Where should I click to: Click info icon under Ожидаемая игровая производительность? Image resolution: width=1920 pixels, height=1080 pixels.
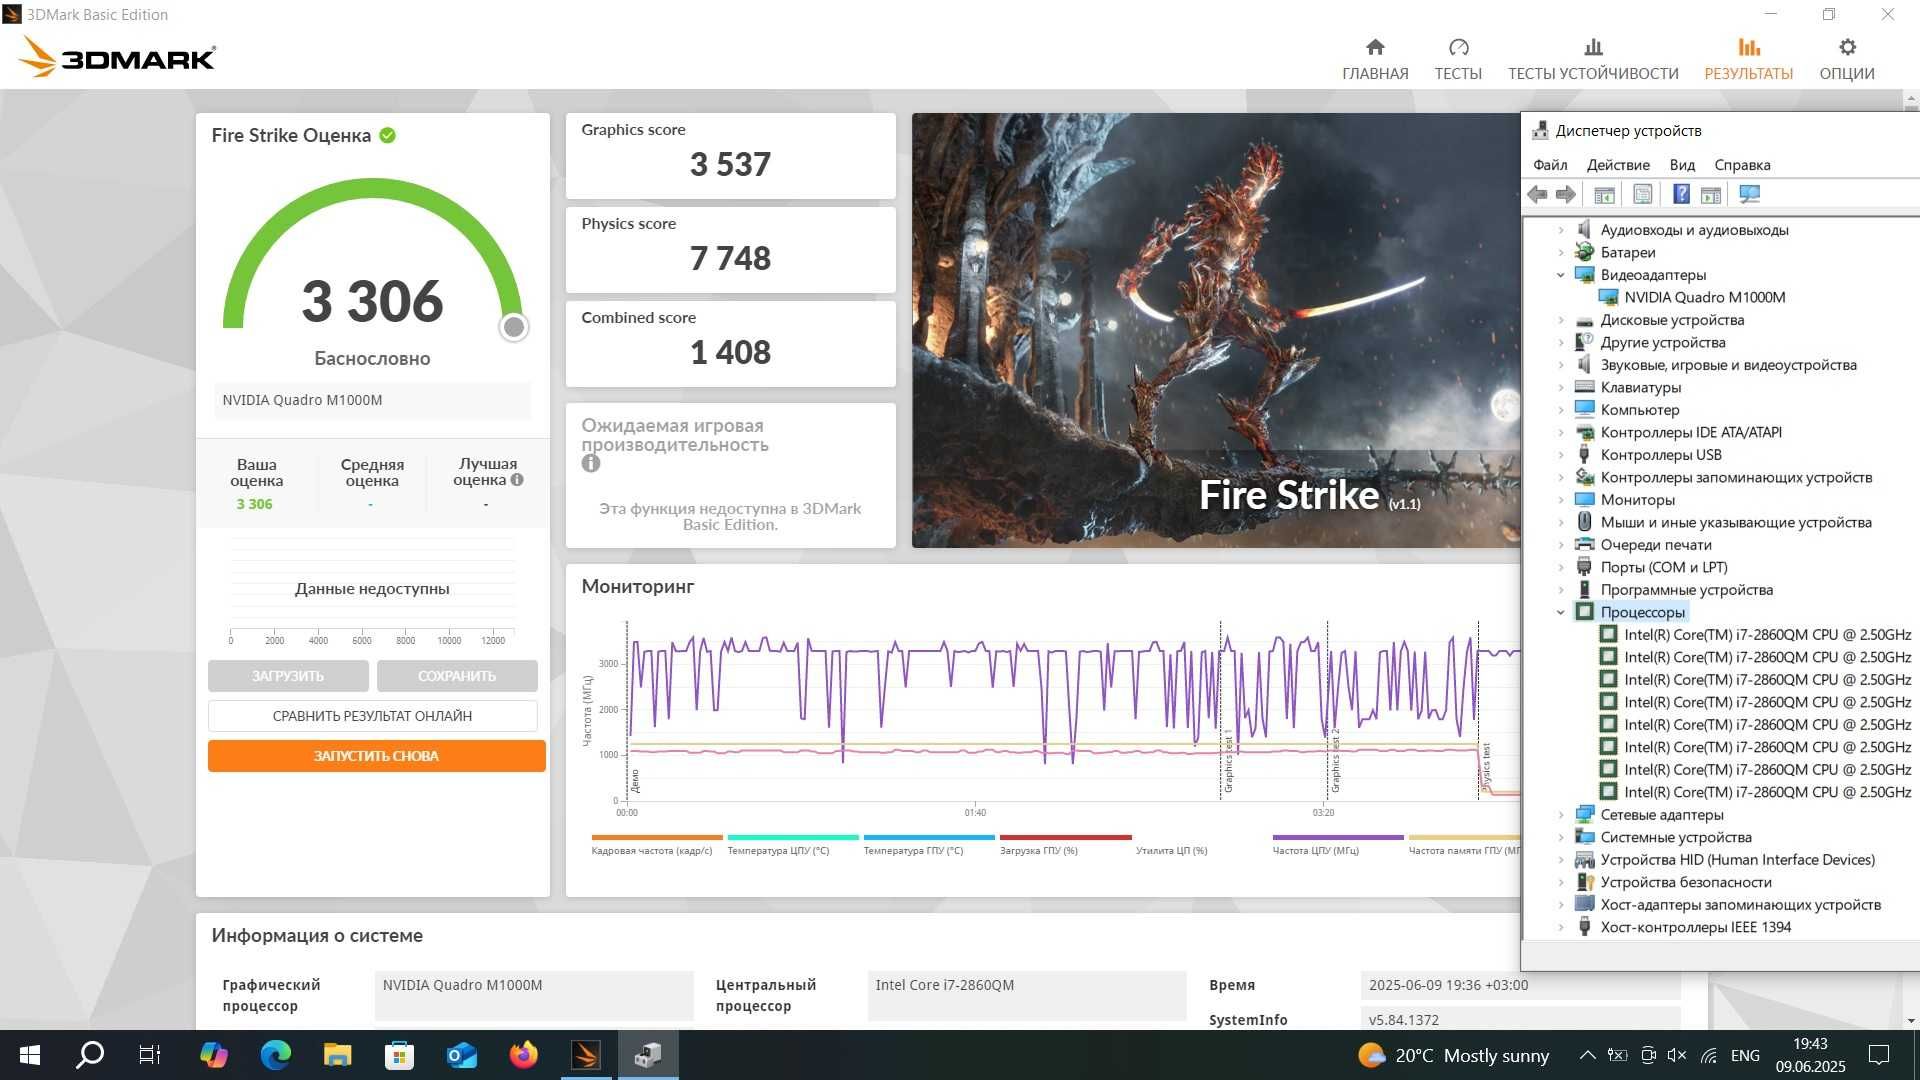591,463
